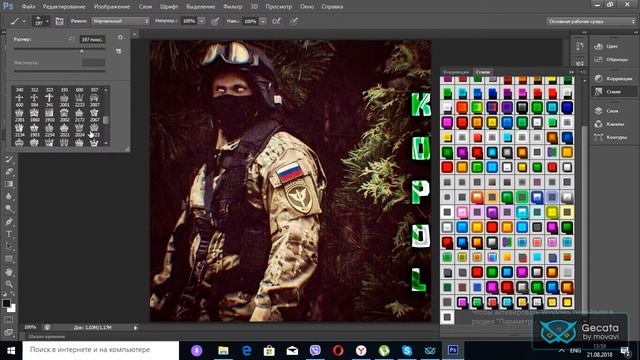This screenshot has width=640, height=360.
Task: Create new brush preset icon
Action: click(x=119, y=51)
